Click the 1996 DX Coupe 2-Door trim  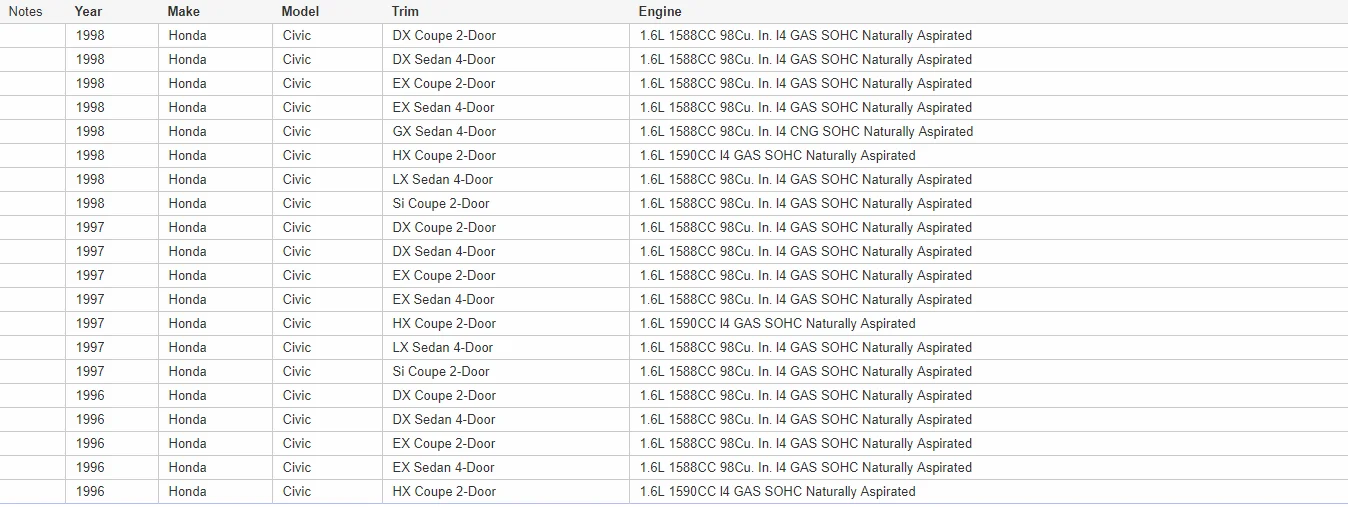(444, 395)
